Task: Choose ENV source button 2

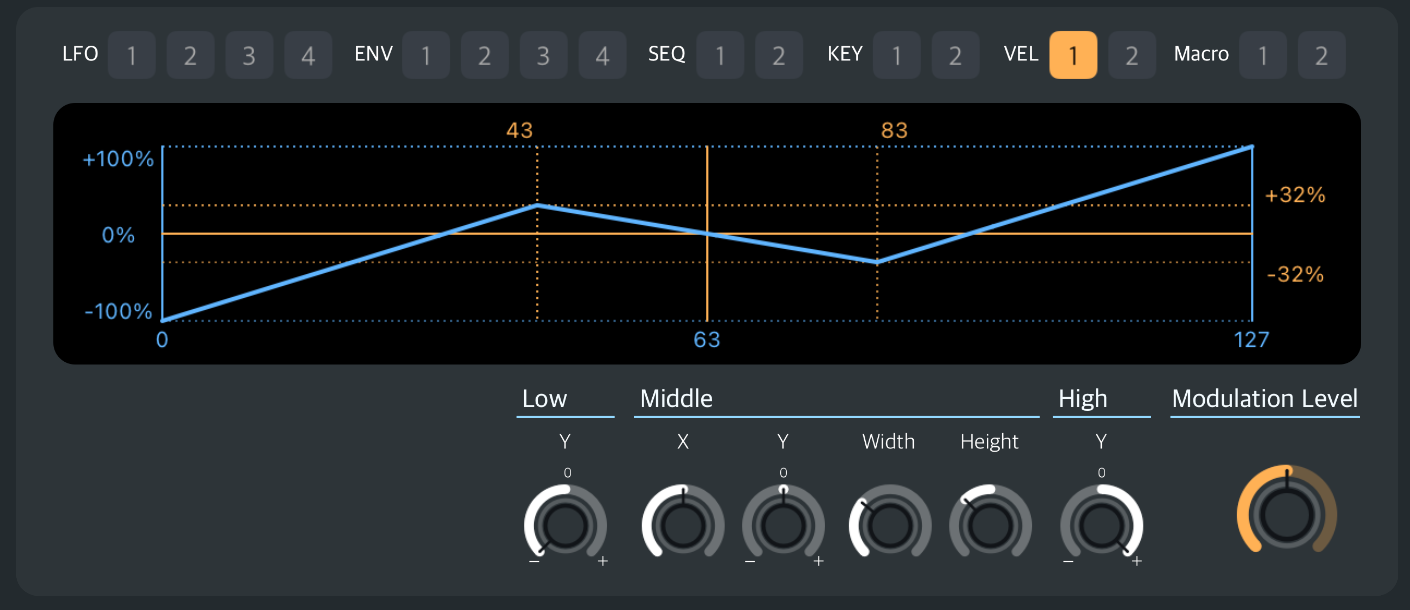Action: click(485, 55)
